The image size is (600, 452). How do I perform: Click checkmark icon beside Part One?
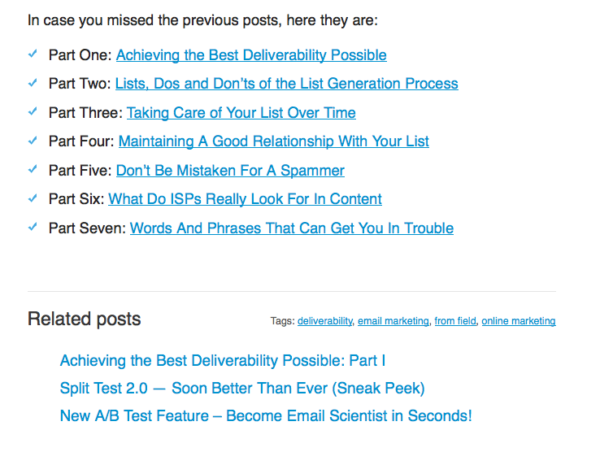click(x=33, y=54)
